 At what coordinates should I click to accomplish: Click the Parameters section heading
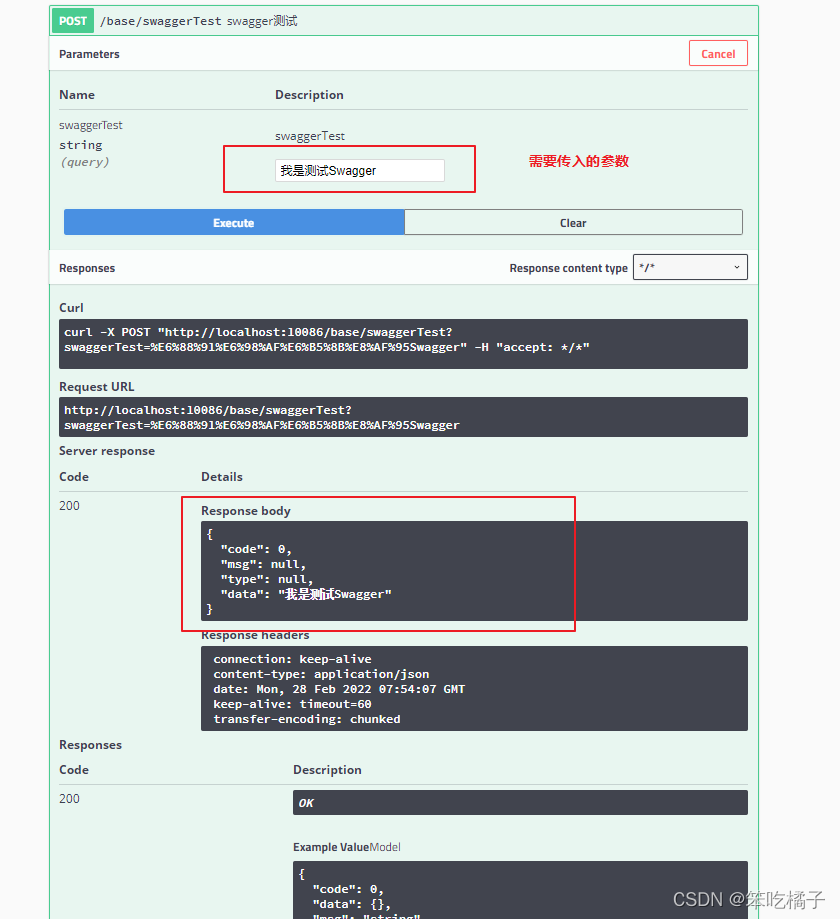coord(89,54)
